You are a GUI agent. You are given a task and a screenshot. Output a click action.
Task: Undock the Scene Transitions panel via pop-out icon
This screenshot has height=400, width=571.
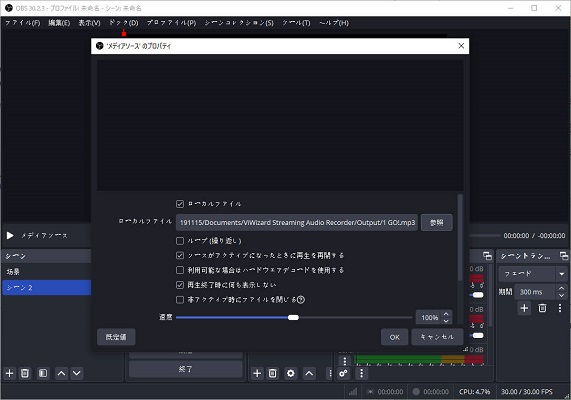coord(563,256)
